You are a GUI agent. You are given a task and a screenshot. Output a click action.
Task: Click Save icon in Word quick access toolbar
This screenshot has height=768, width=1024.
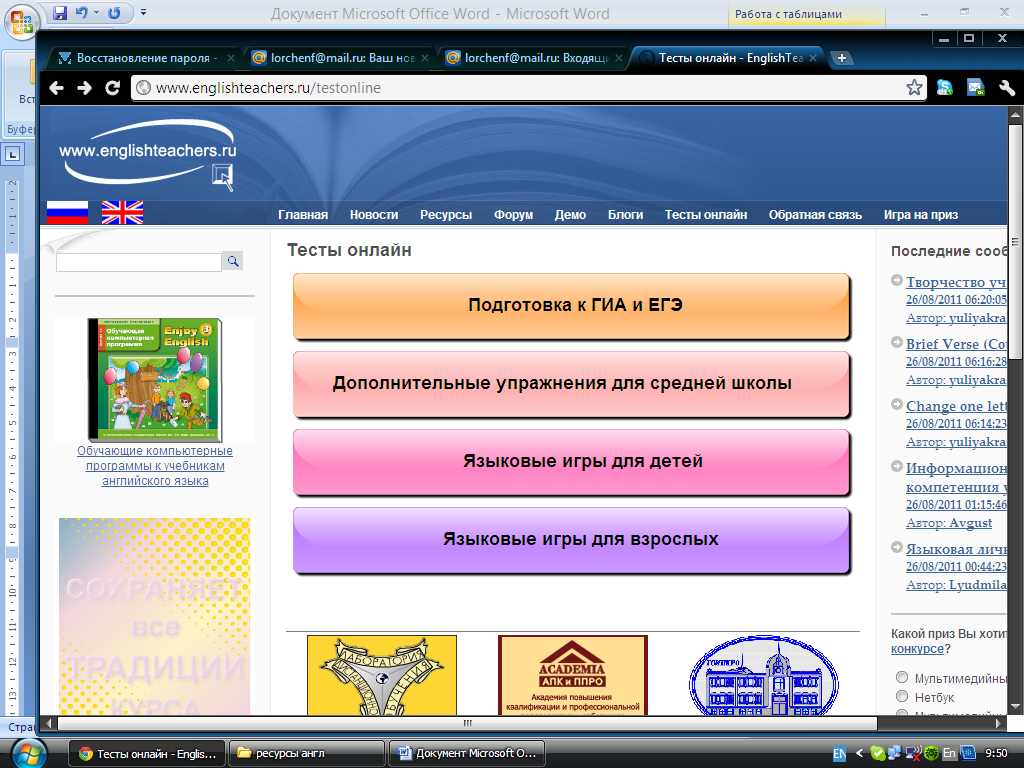click(60, 12)
